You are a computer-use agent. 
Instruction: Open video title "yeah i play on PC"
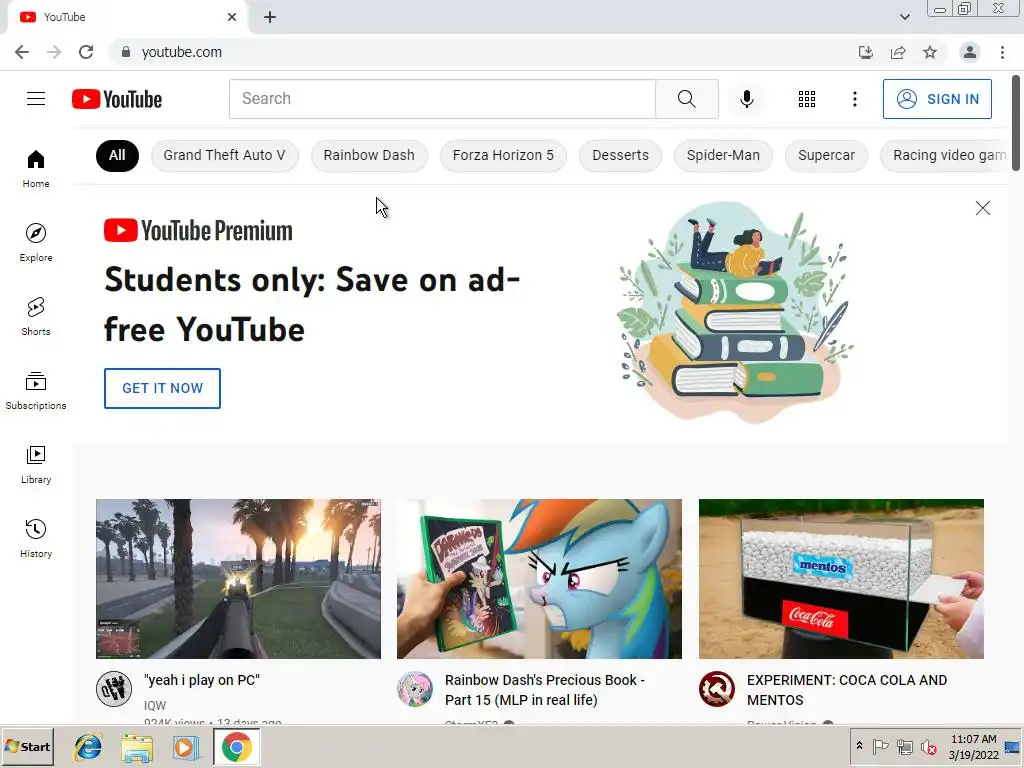pos(202,680)
